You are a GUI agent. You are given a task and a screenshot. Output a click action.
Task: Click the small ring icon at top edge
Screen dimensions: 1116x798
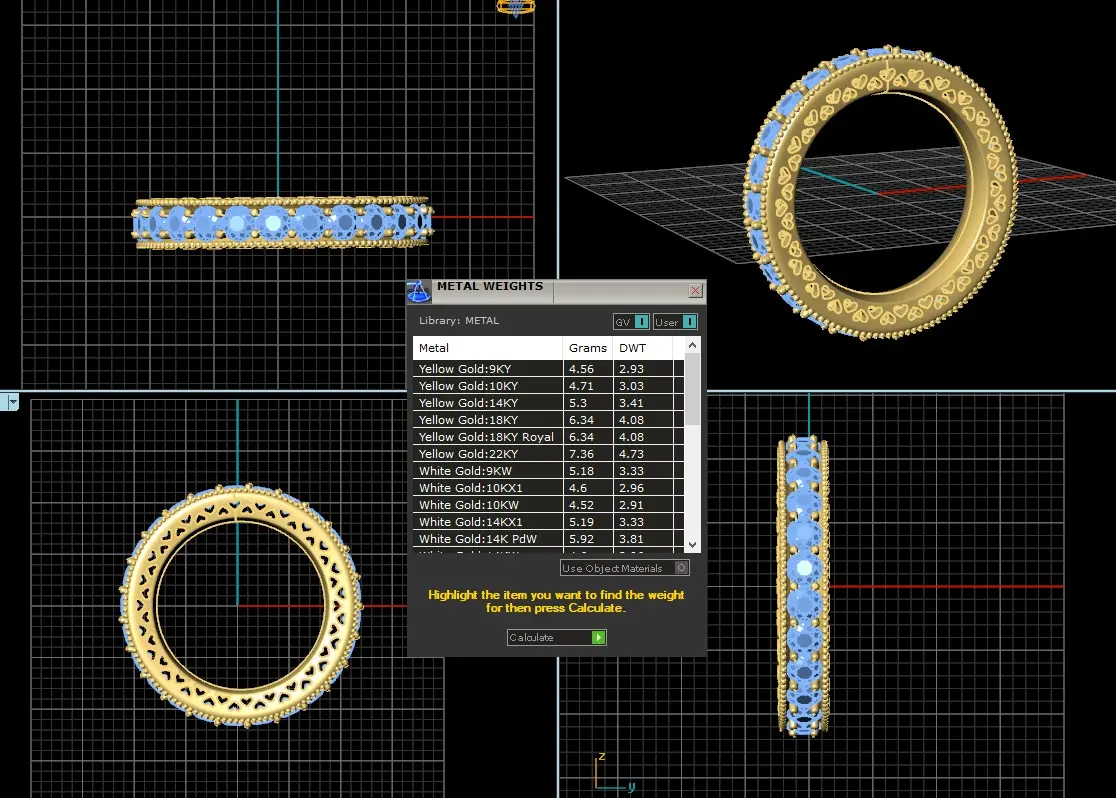pyautogui.click(x=516, y=8)
